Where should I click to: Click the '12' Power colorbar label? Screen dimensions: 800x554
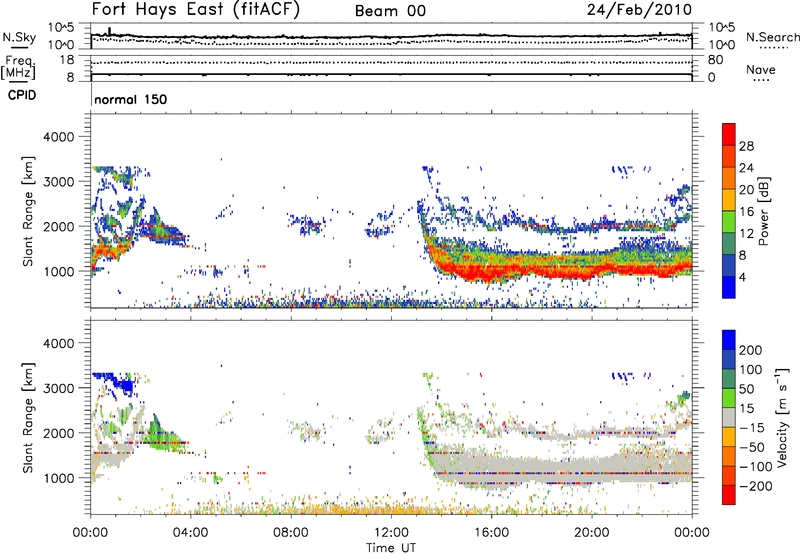coord(746,233)
